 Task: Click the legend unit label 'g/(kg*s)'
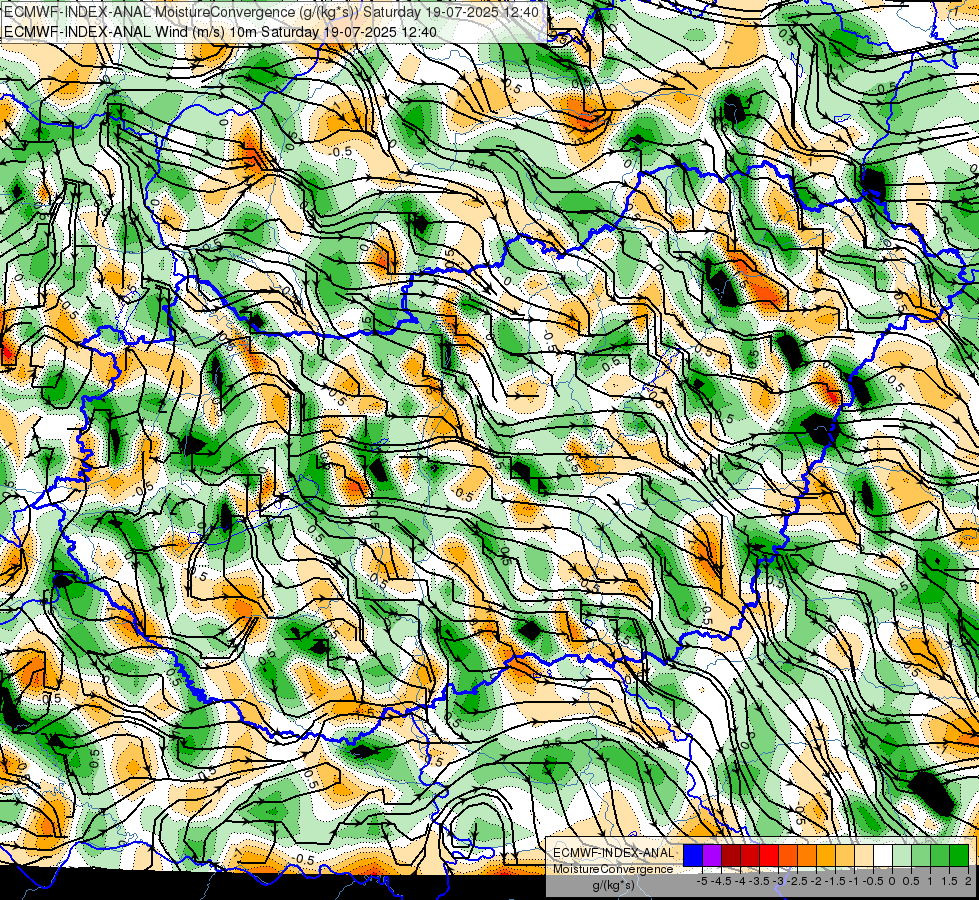click(613, 886)
